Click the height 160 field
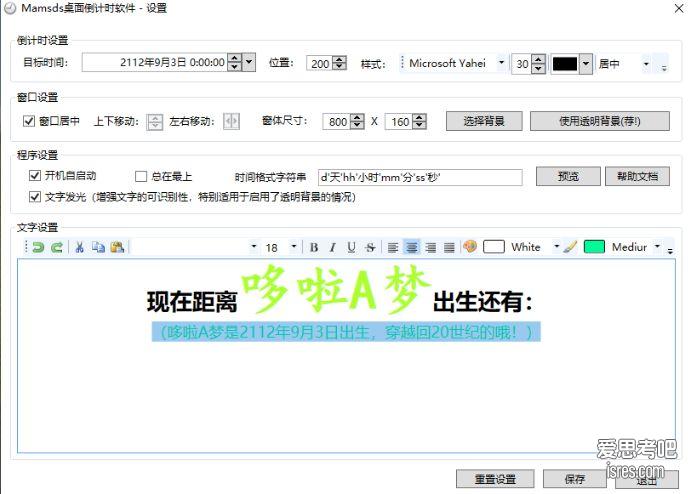 399,122
